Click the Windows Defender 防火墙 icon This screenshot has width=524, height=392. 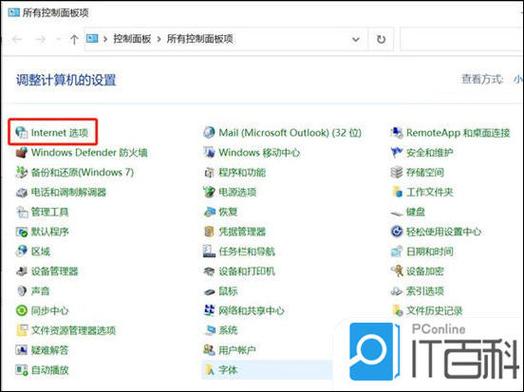21,153
